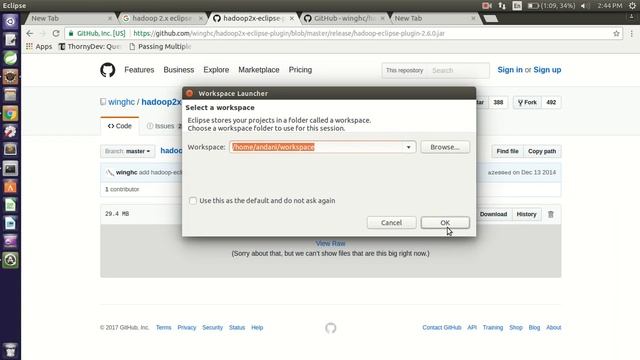
Task: Click the Browse... button for workspace folder
Action: click(445, 147)
